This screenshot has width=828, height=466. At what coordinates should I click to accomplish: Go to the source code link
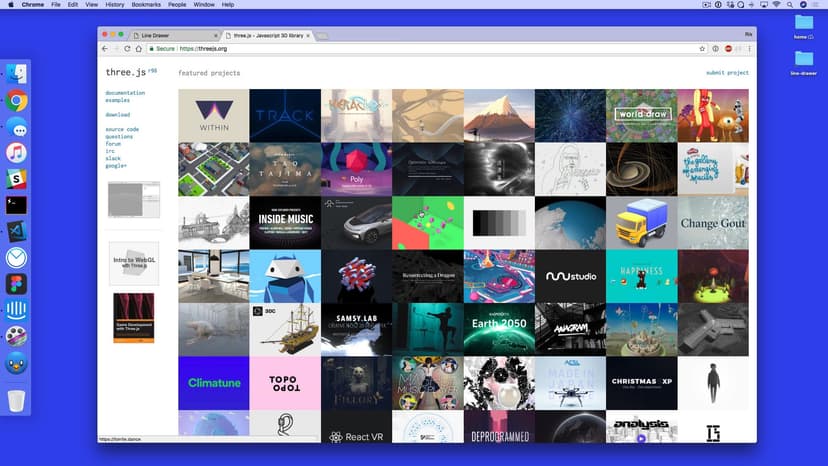pos(122,129)
